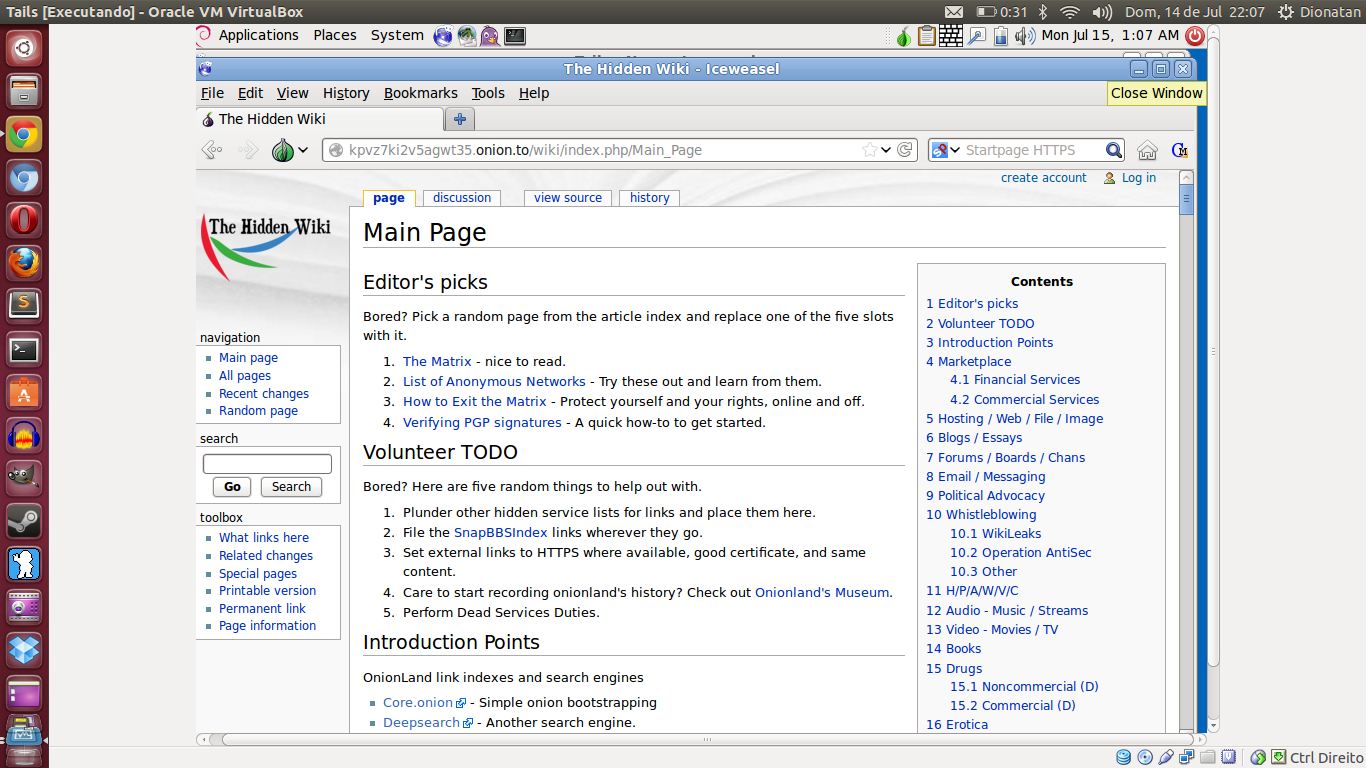Click the Vidalia onion icon in Tails tray
Viewport: 1366px width, 768px height.
(x=903, y=37)
